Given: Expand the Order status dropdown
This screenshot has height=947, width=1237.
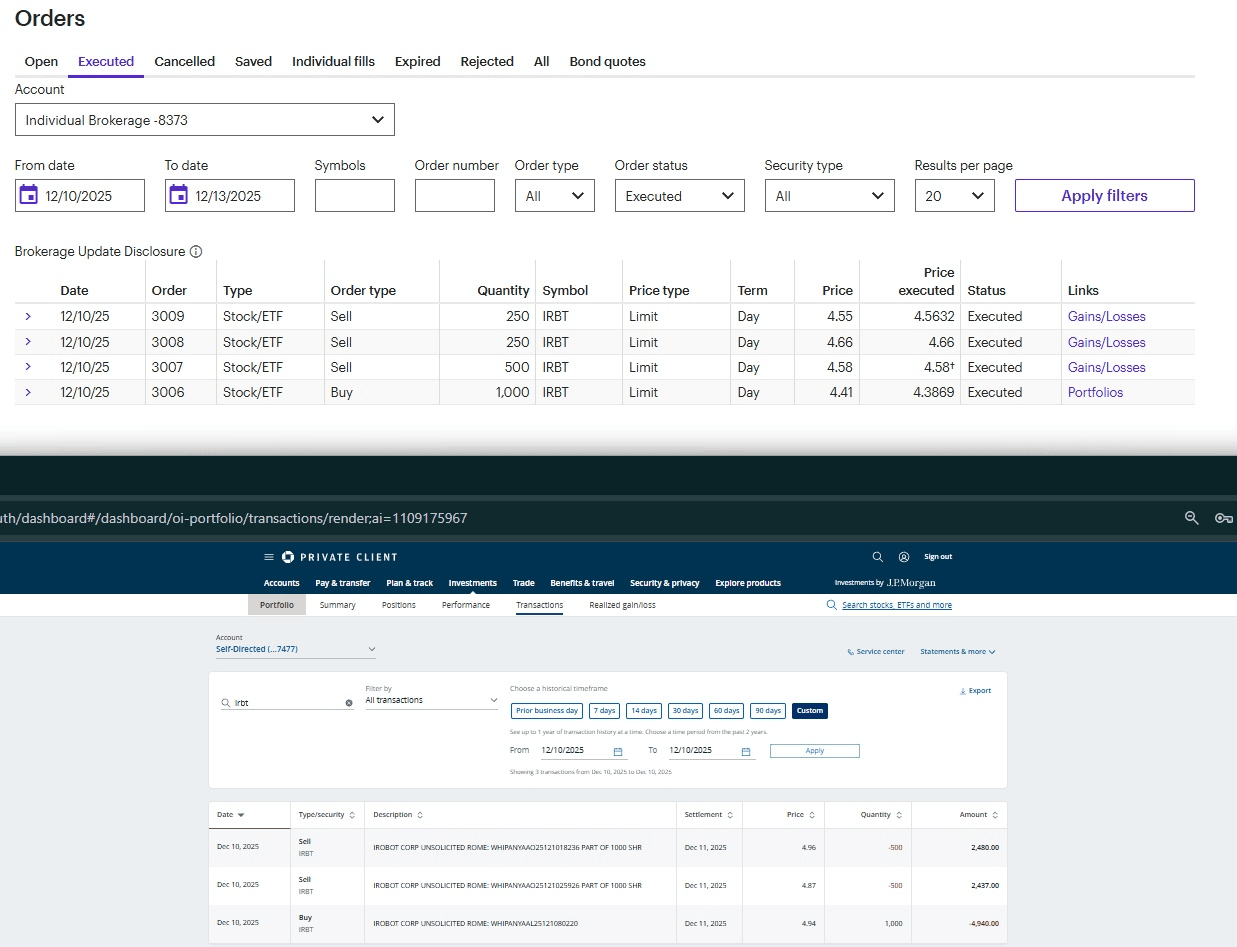Looking at the screenshot, I should tap(679, 196).
